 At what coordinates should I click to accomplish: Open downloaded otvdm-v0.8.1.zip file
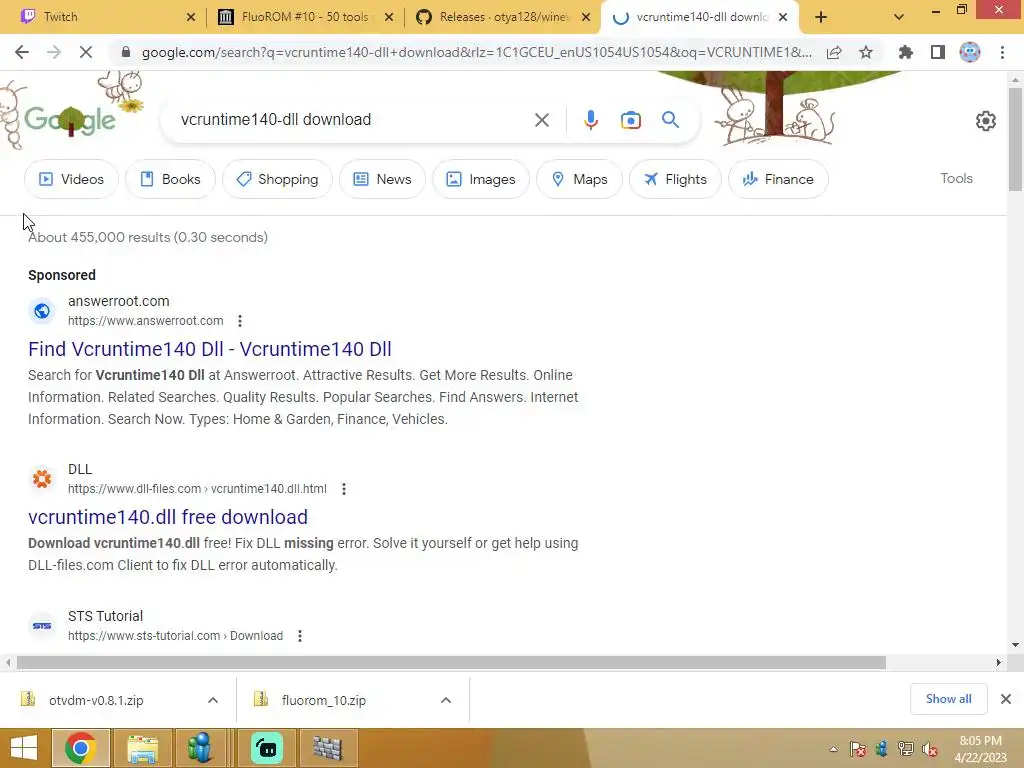96,700
